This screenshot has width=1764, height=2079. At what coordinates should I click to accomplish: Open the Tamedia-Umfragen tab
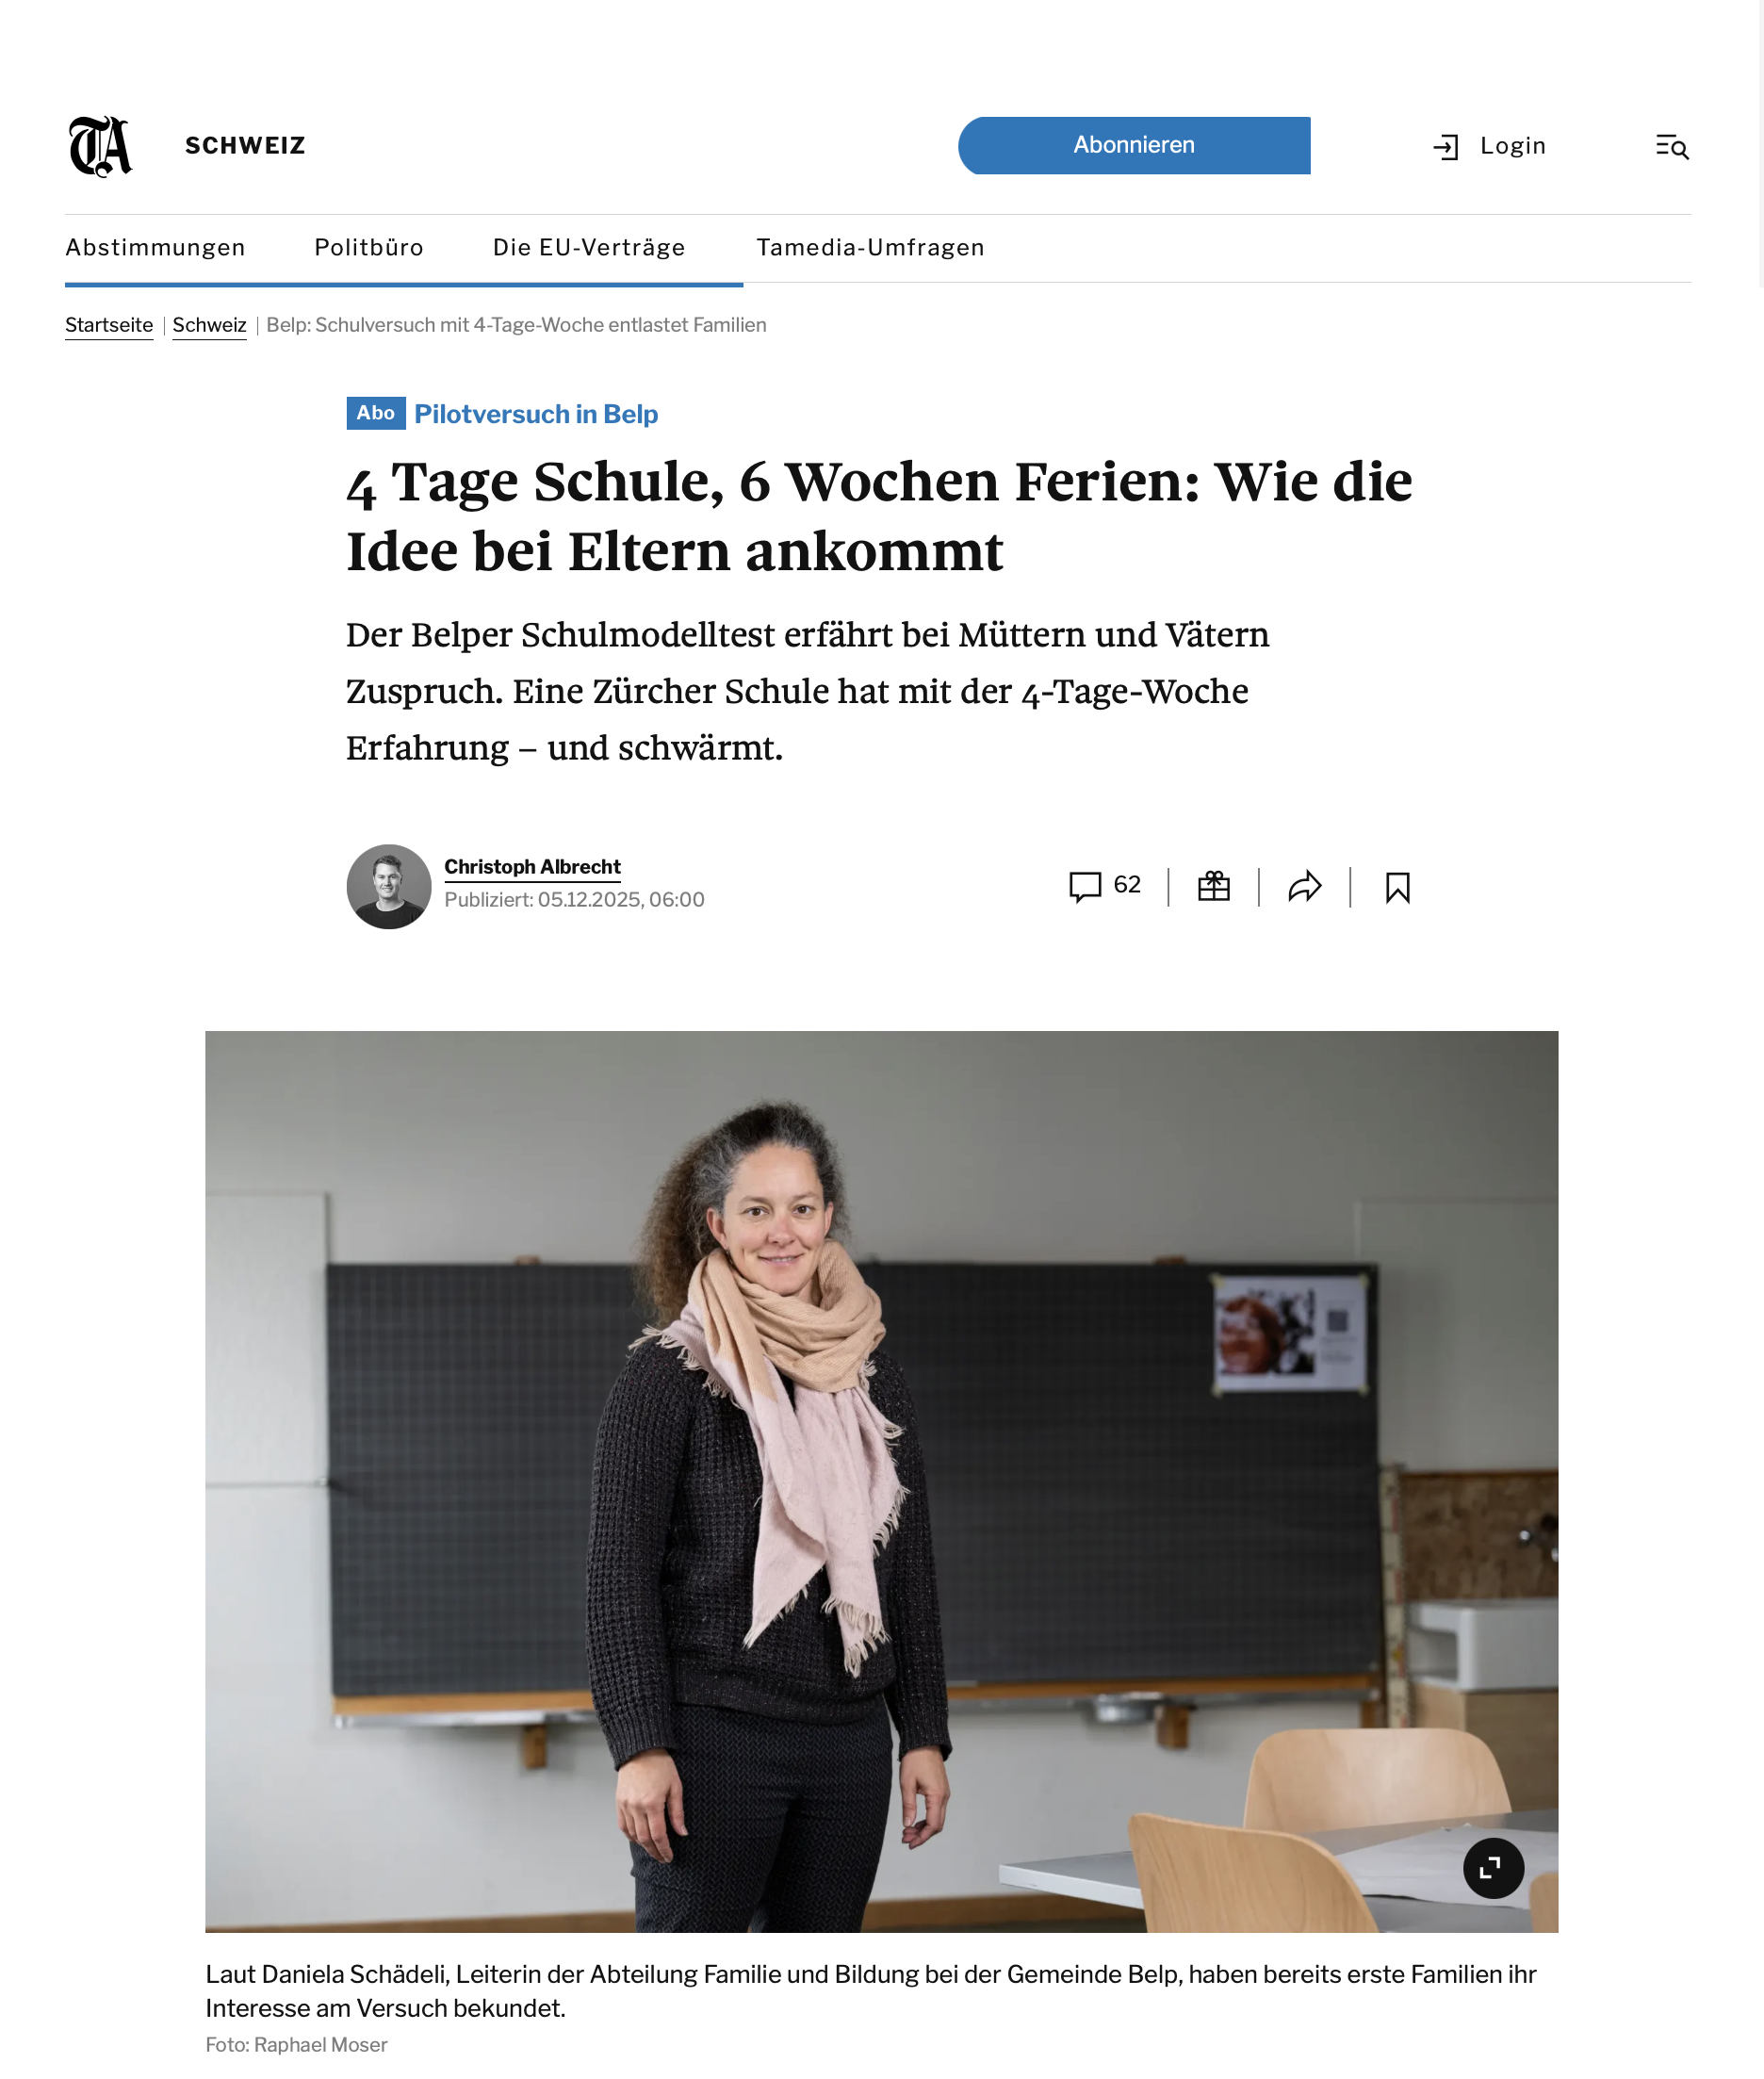pyautogui.click(x=870, y=248)
